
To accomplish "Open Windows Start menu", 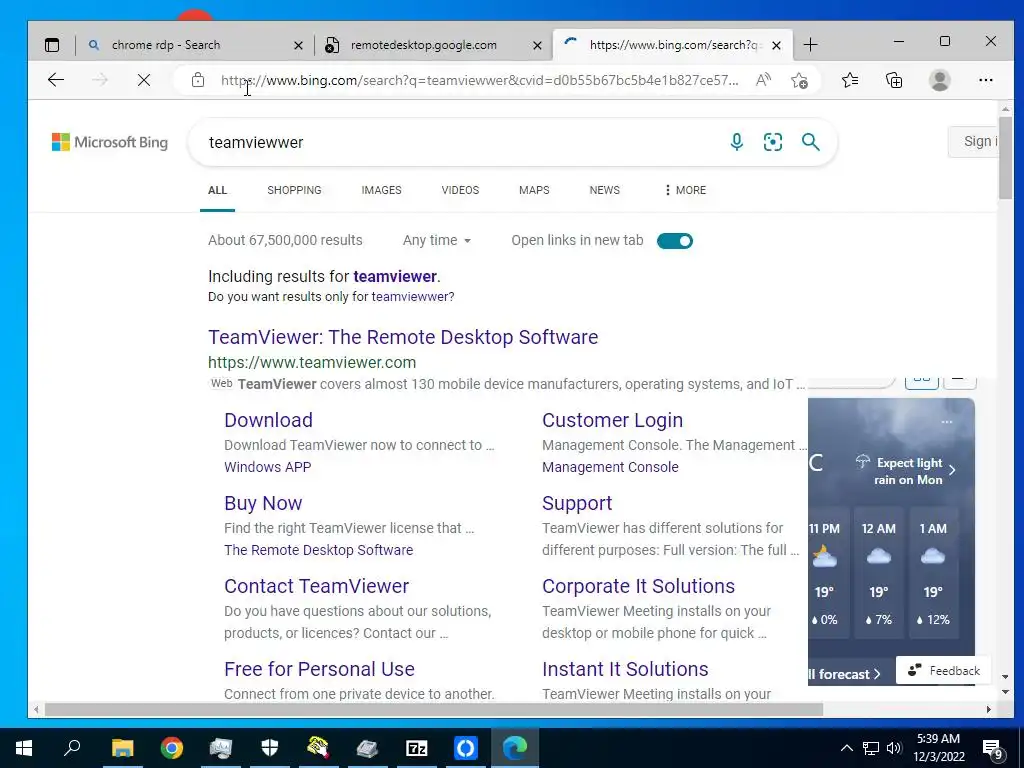I will tap(24, 748).
